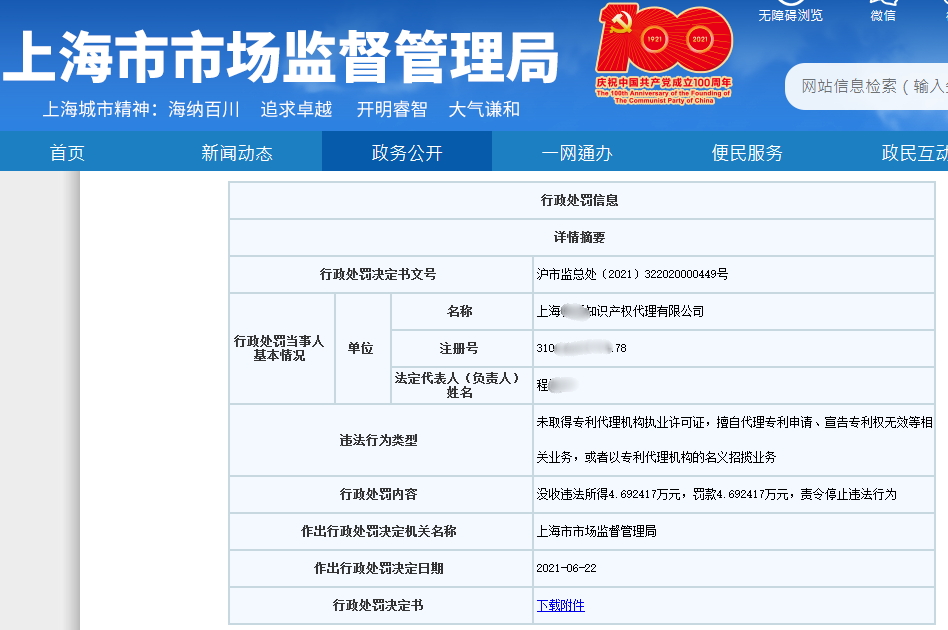Click the 下载附件 download link
The height and width of the screenshot is (630, 948).
[560, 605]
